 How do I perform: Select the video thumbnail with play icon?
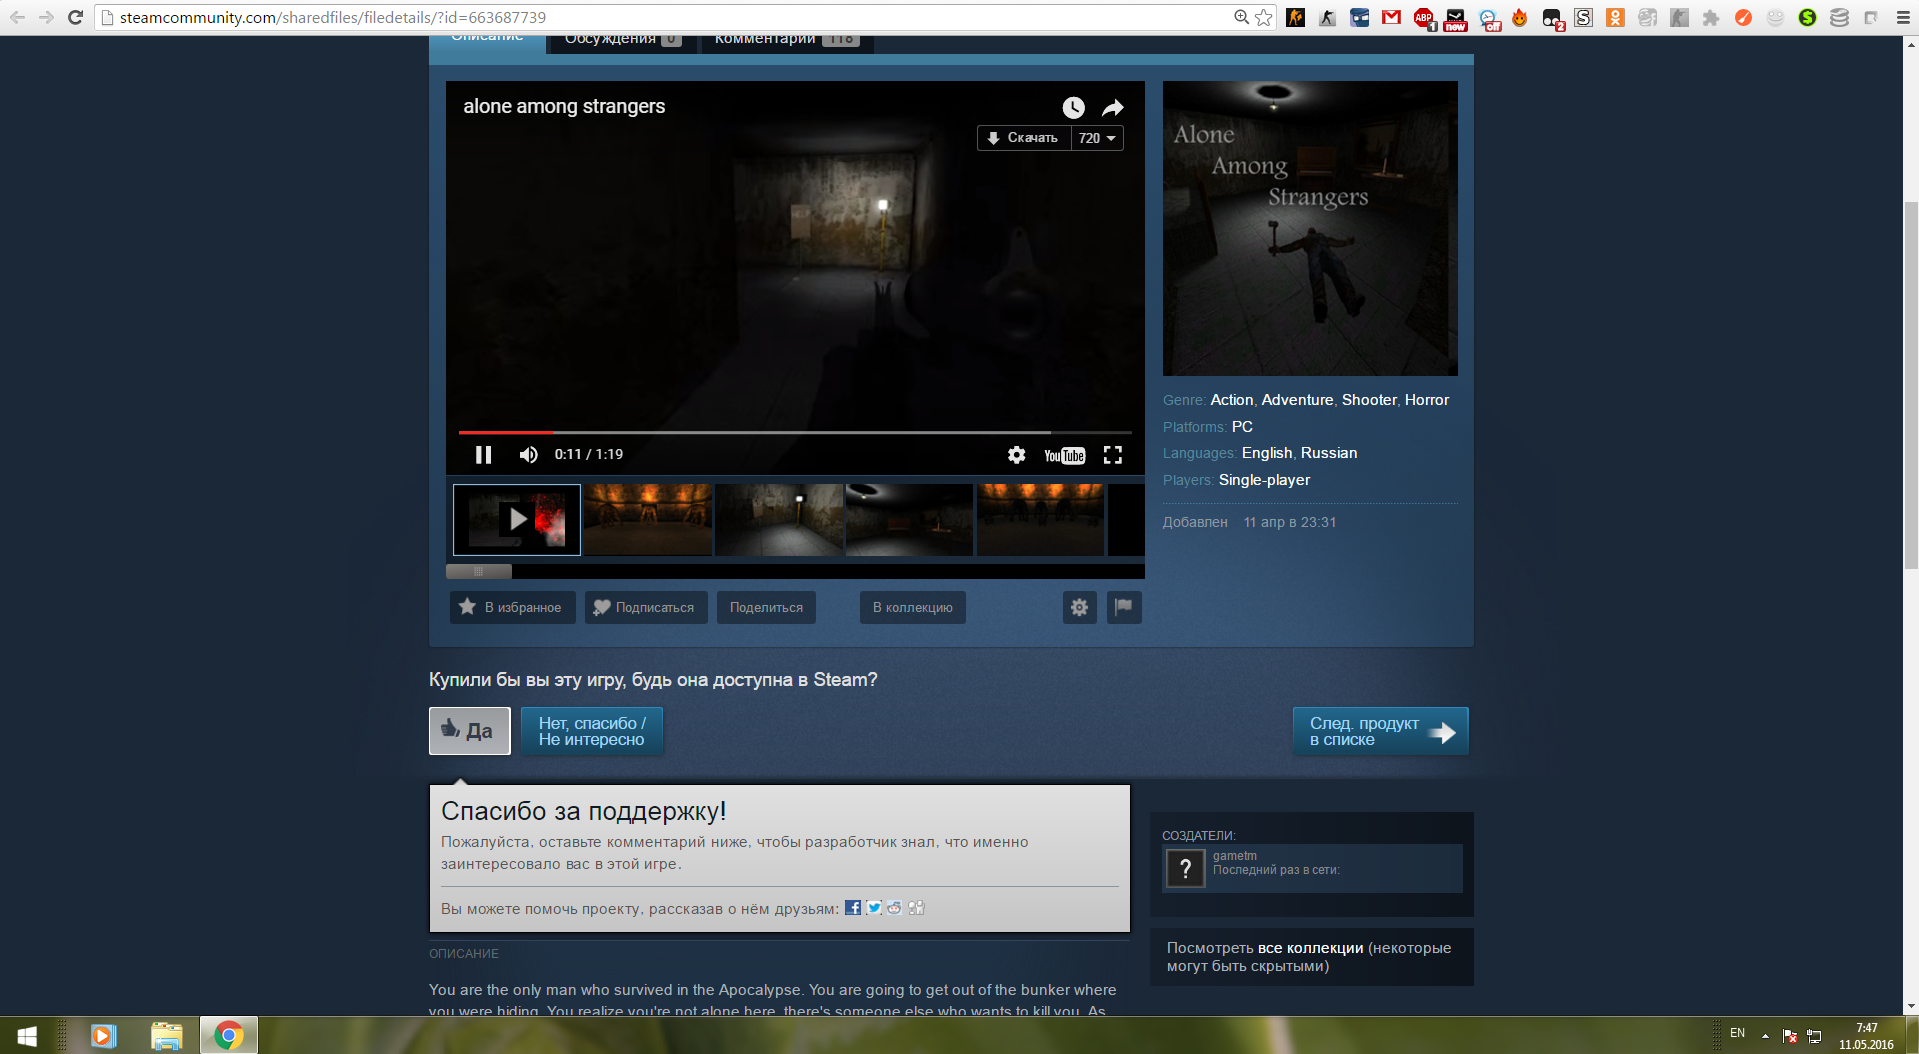pos(517,520)
